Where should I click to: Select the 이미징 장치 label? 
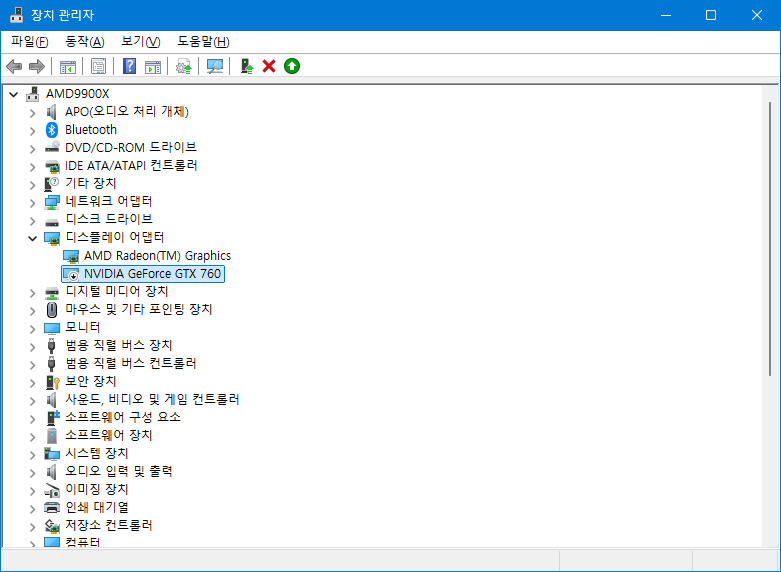[x=97, y=489]
